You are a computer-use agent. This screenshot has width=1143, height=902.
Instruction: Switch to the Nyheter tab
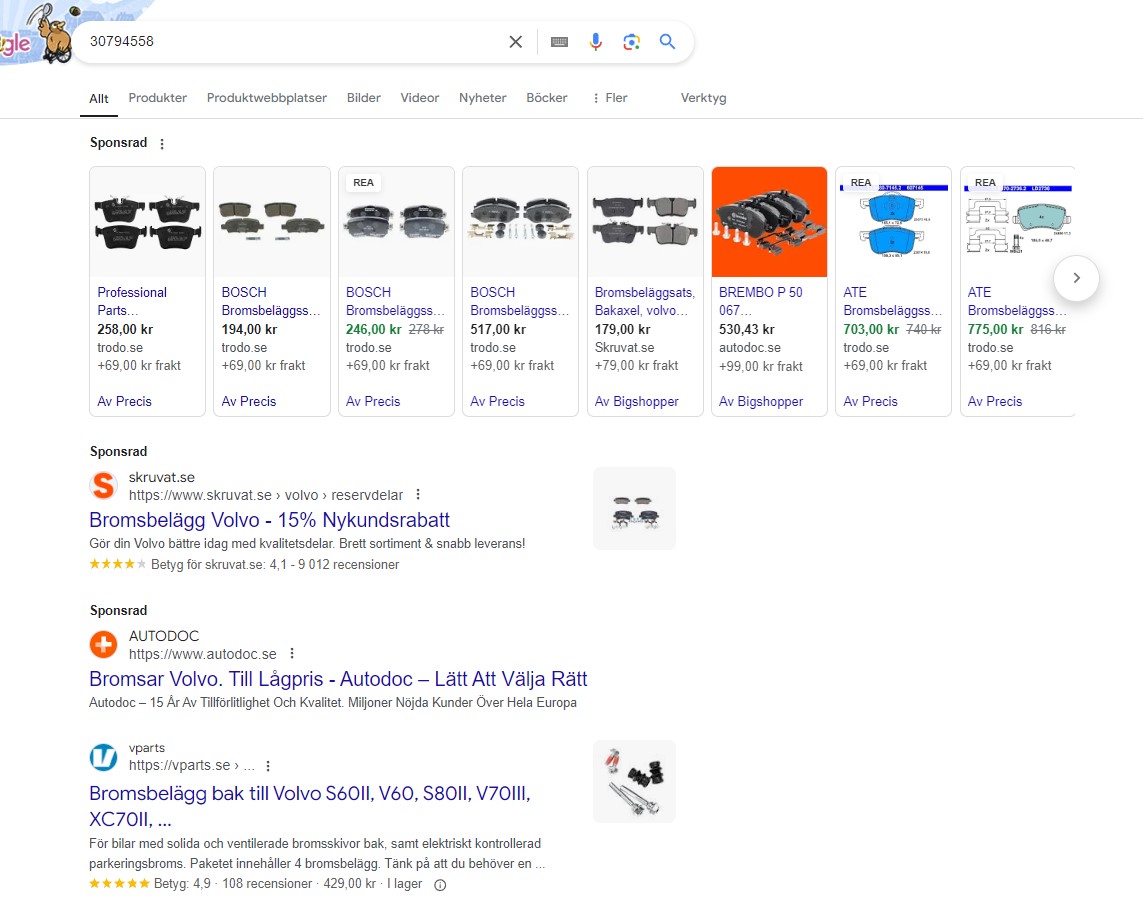[483, 98]
